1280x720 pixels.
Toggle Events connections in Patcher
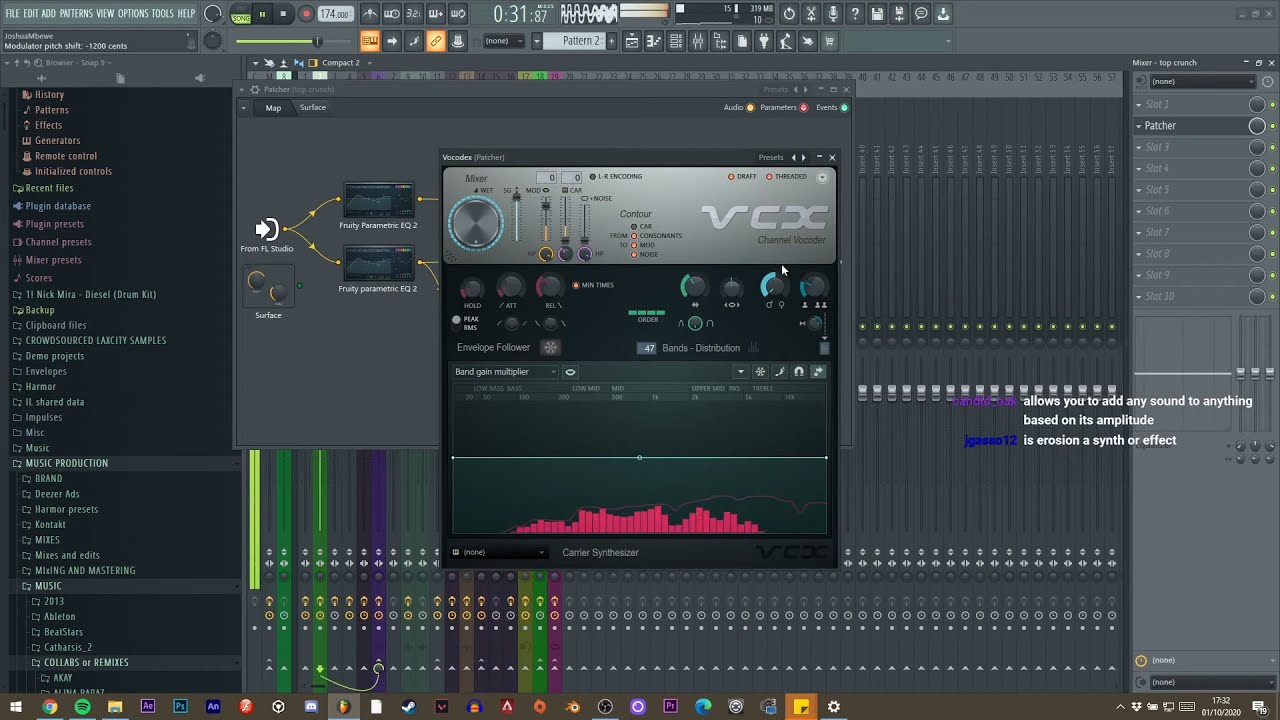(832, 108)
